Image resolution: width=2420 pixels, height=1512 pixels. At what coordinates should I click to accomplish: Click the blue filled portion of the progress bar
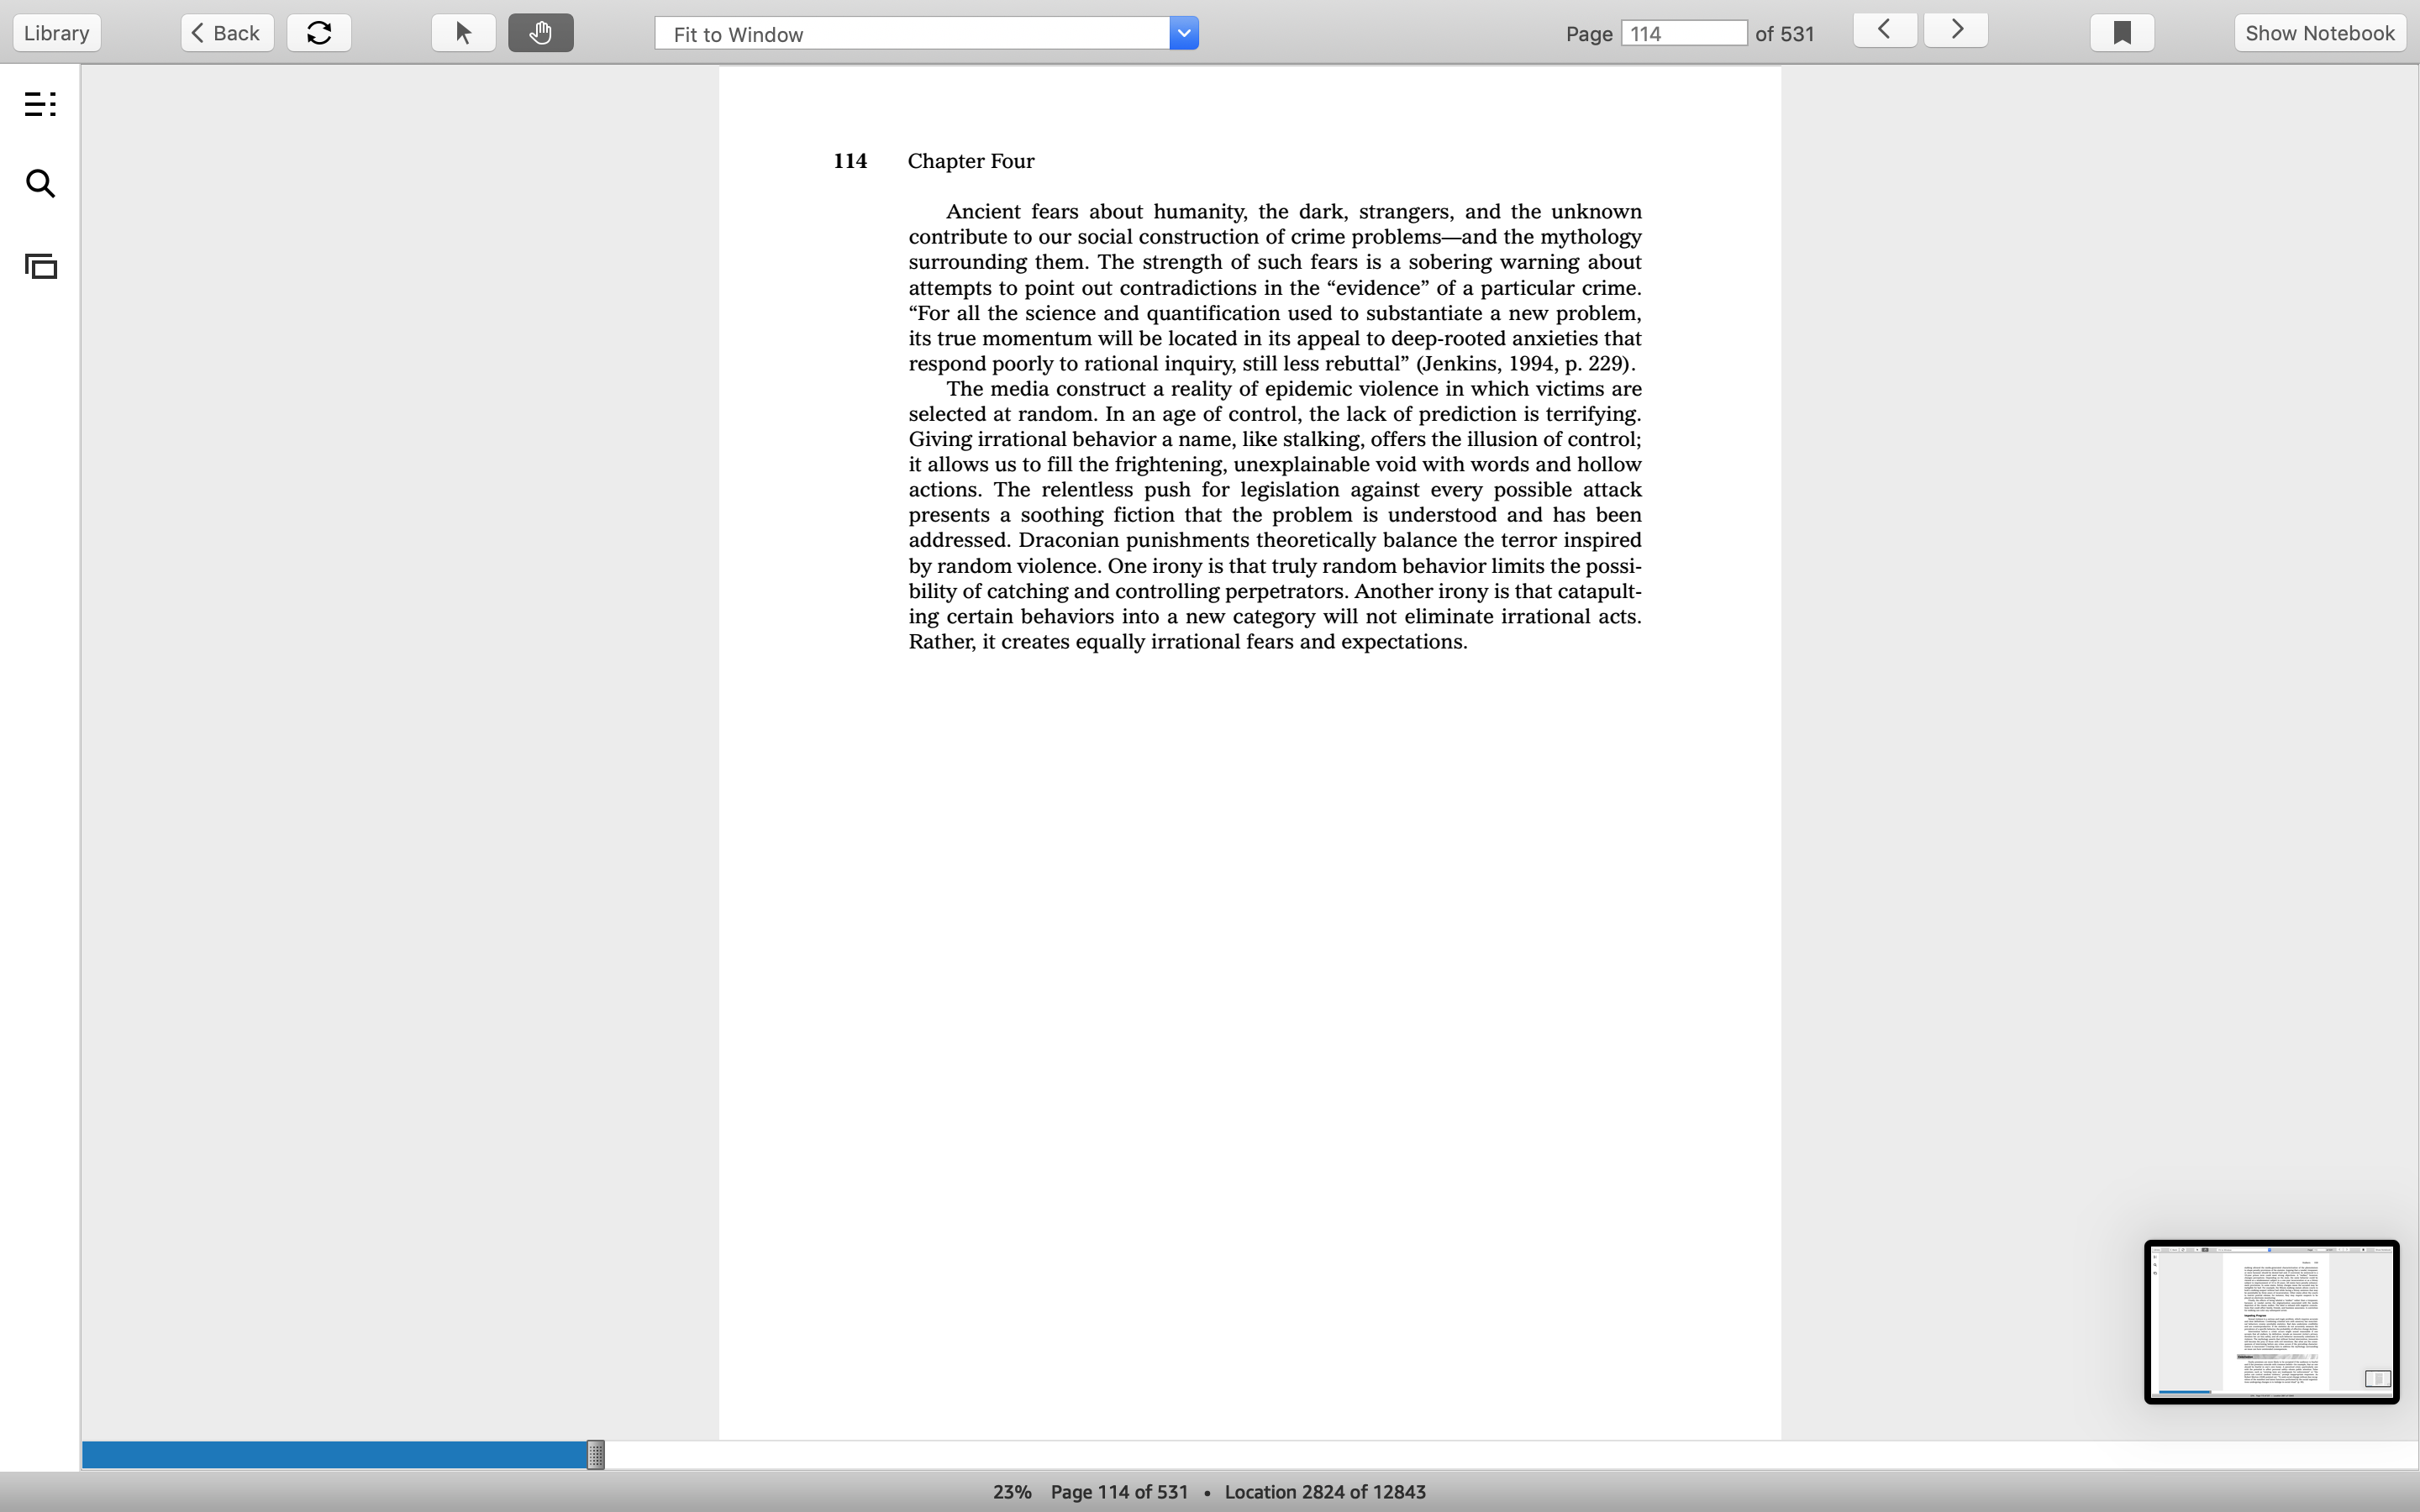click(x=334, y=1455)
